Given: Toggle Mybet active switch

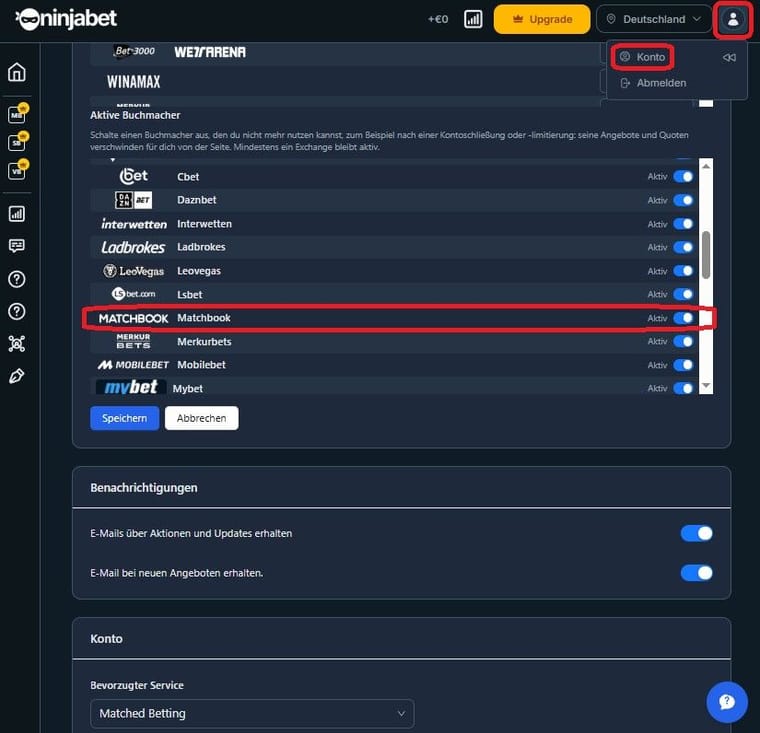Looking at the screenshot, I should [683, 388].
